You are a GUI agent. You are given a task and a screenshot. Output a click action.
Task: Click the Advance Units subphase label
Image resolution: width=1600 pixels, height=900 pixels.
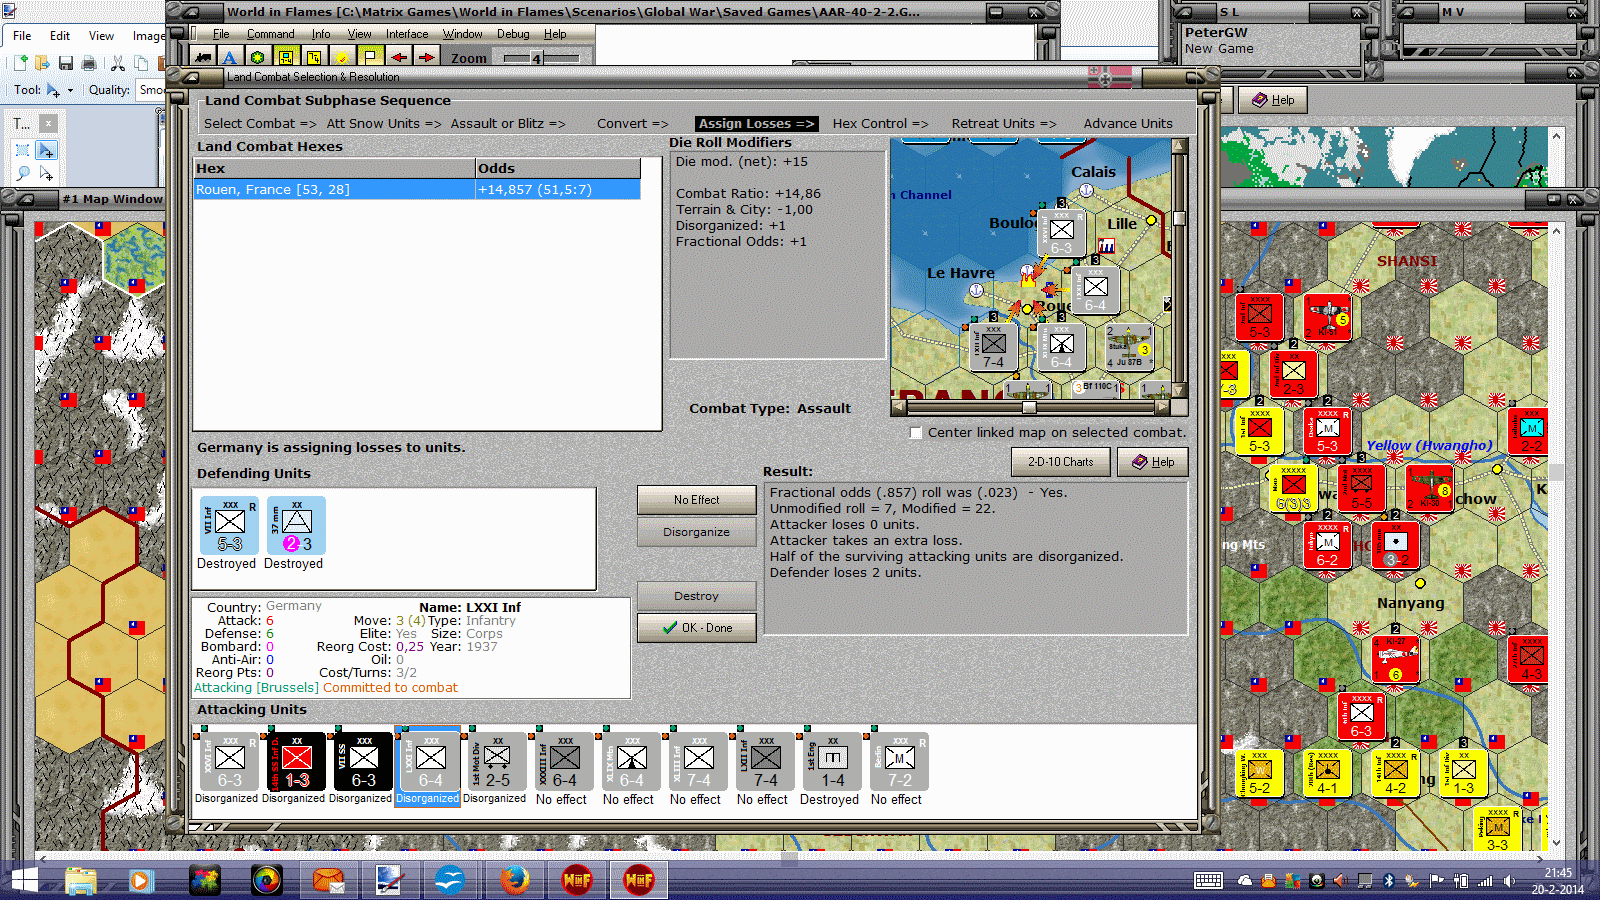[1128, 124]
